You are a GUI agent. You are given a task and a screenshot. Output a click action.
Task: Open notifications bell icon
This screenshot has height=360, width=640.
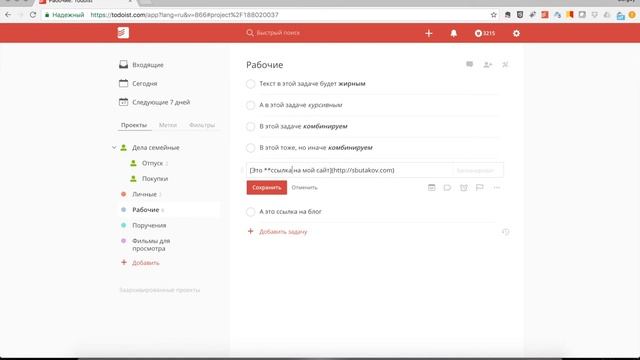(x=453, y=33)
